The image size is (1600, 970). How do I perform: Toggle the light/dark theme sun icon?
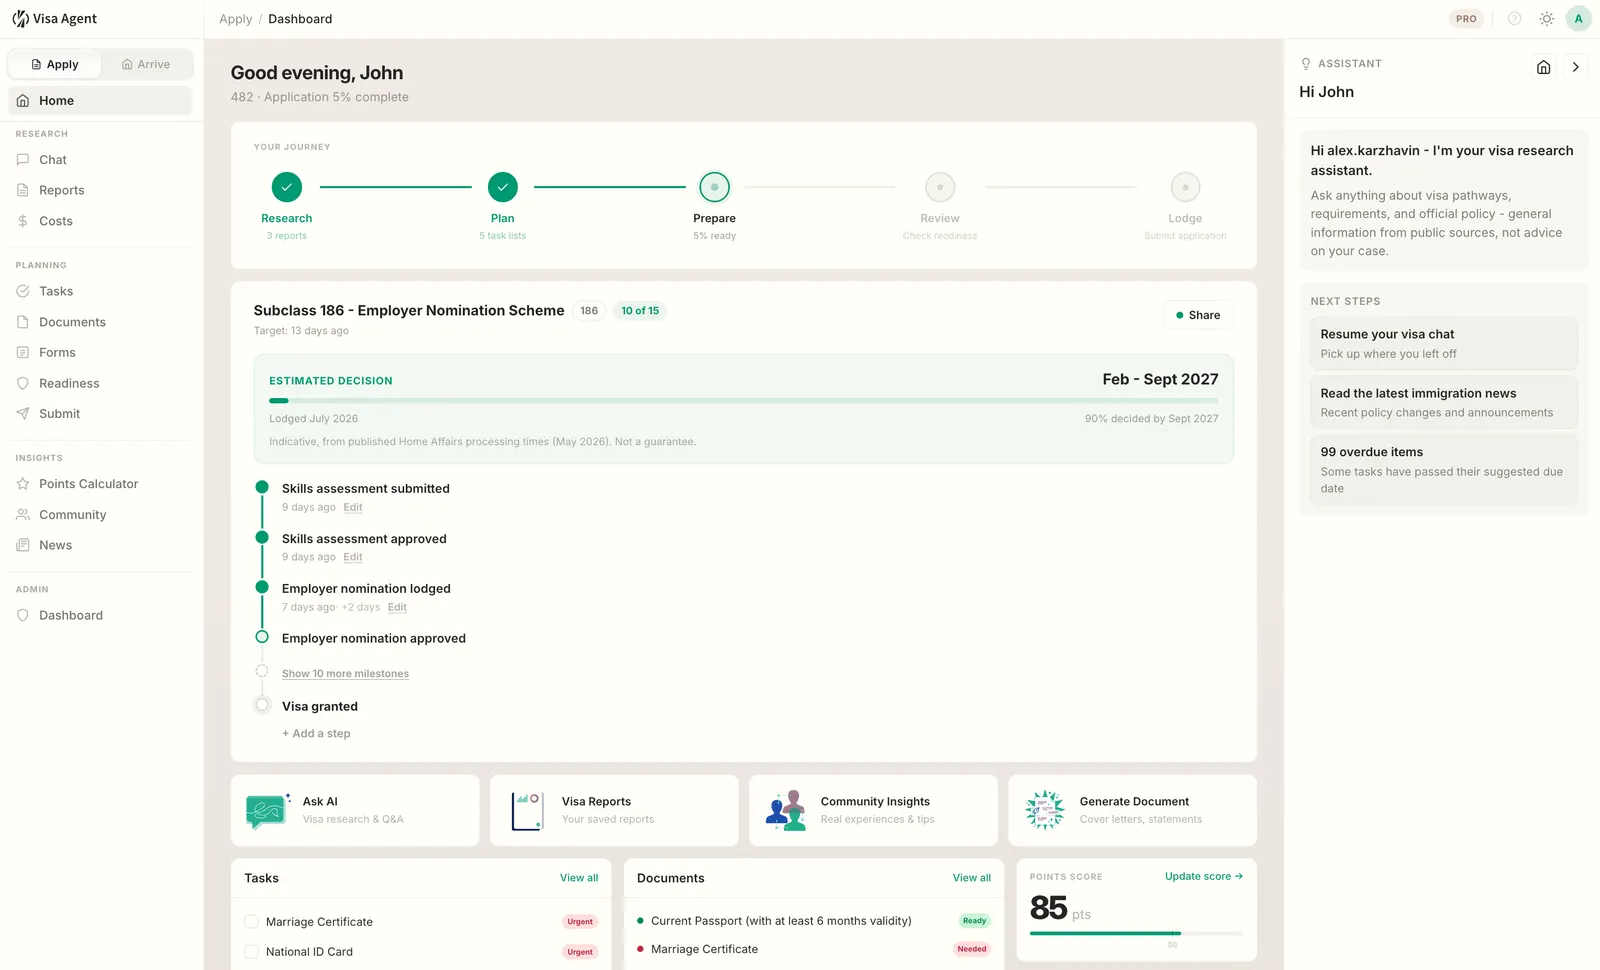(1547, 19)
